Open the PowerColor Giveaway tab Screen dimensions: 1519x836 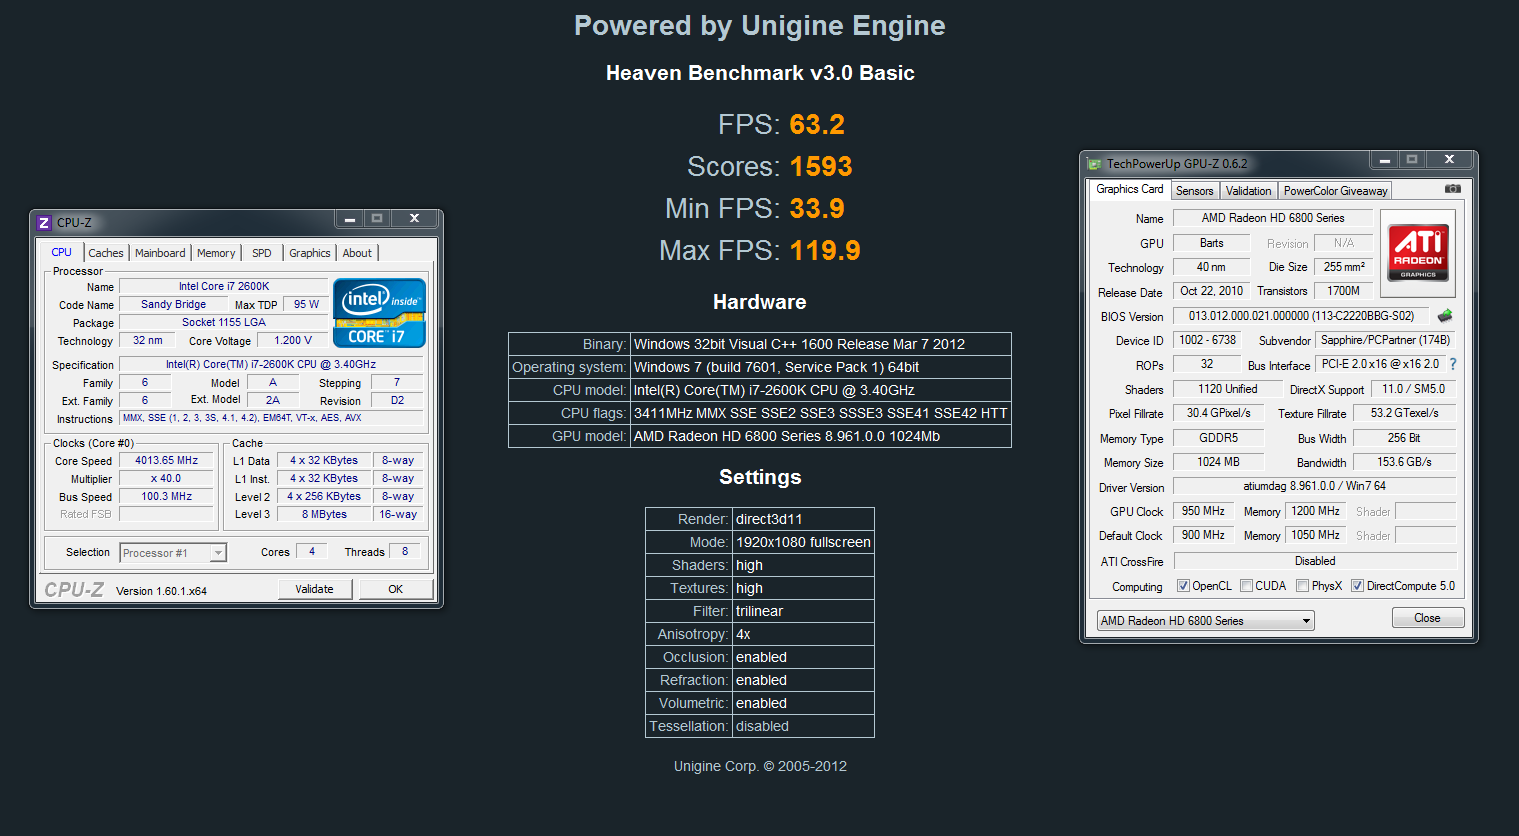pos(1335,191)
